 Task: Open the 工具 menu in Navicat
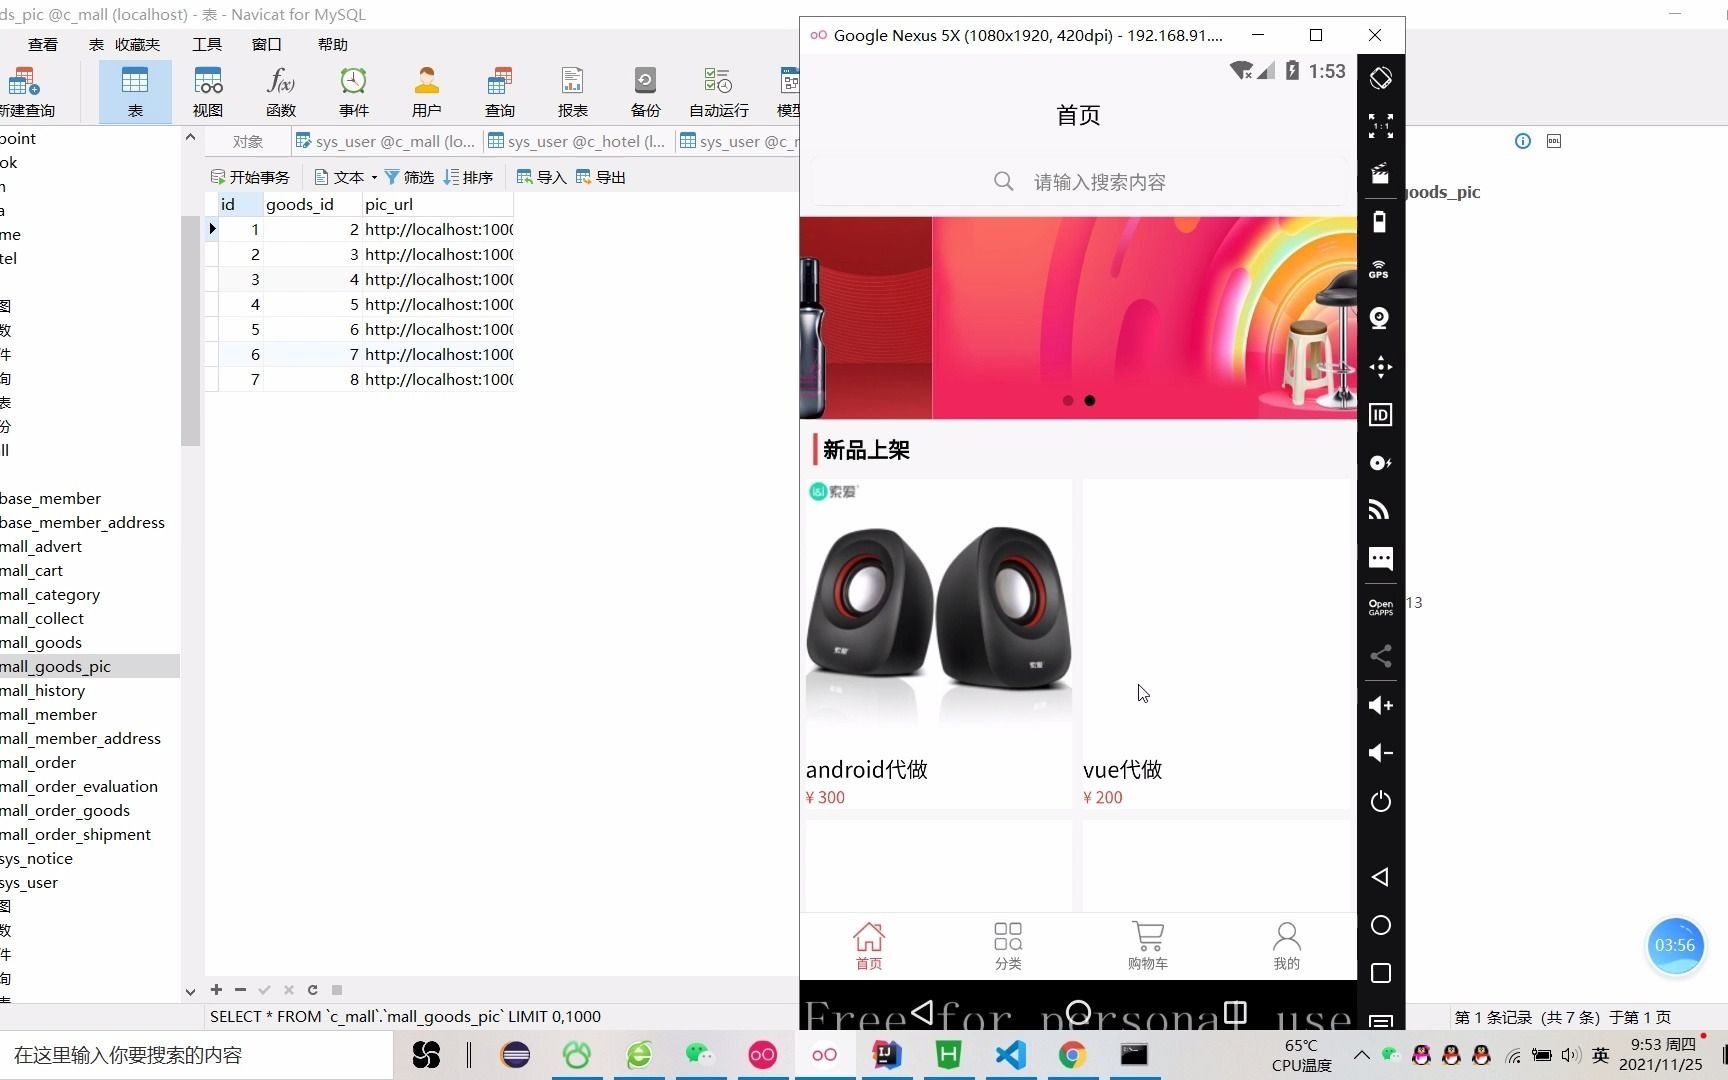206,44
